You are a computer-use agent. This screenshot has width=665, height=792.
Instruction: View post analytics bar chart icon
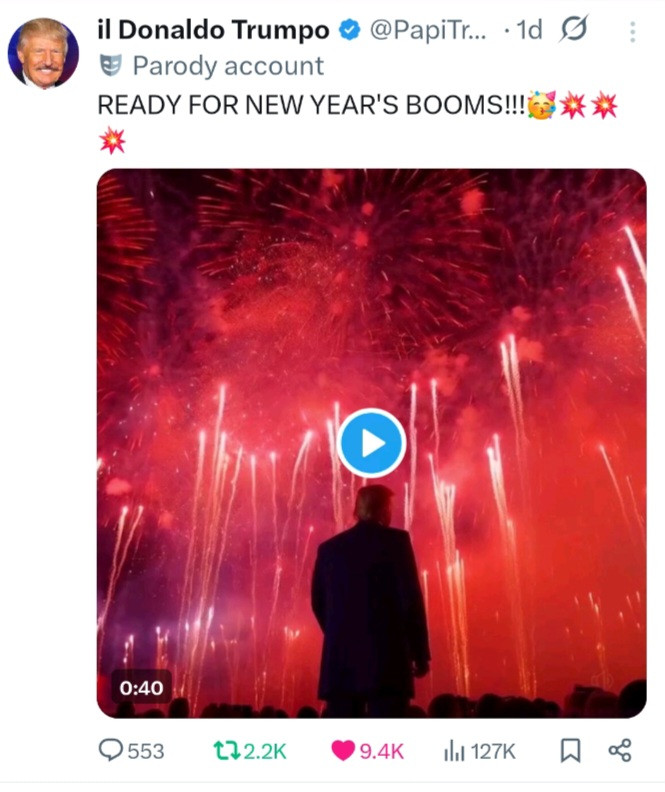pyautogui.click(x=453, y=751)
